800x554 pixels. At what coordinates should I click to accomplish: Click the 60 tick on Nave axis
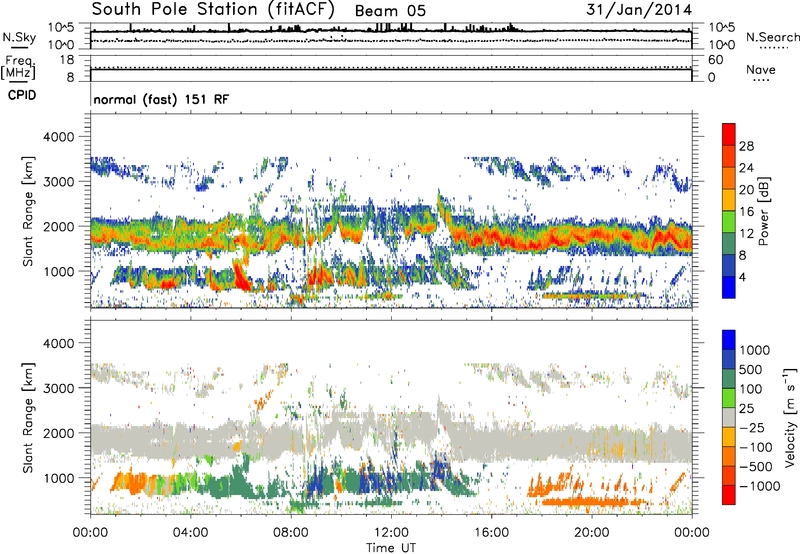click(716, 60)
